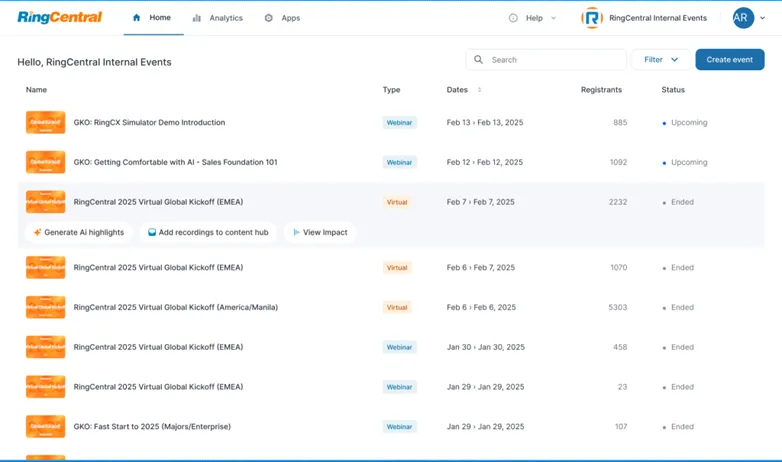Viewport: 782px width, 462px height.
Task: Click Generate AI highlights button
Action: pos(78,232)
